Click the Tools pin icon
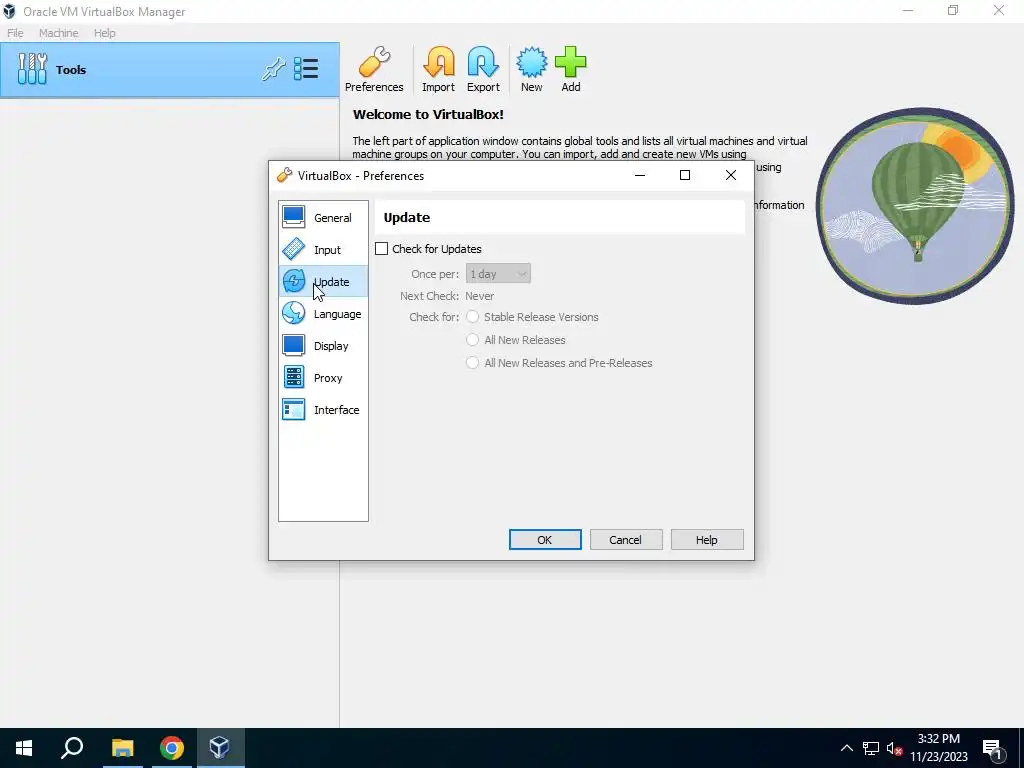The width and height of the screenshot is (1024, 768). point(274,69)
